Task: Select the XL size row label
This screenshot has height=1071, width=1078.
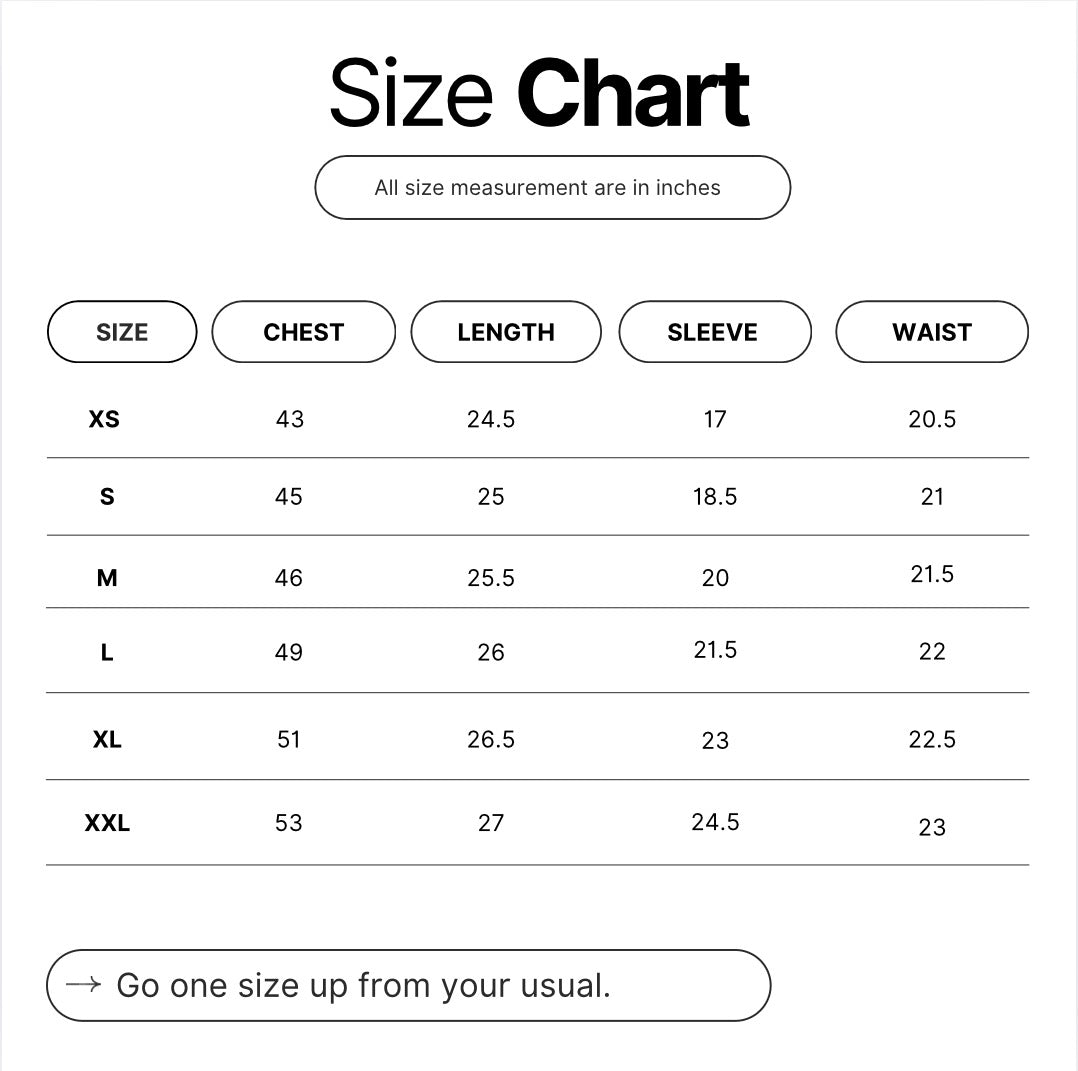Action: click(x=107, y=740)
